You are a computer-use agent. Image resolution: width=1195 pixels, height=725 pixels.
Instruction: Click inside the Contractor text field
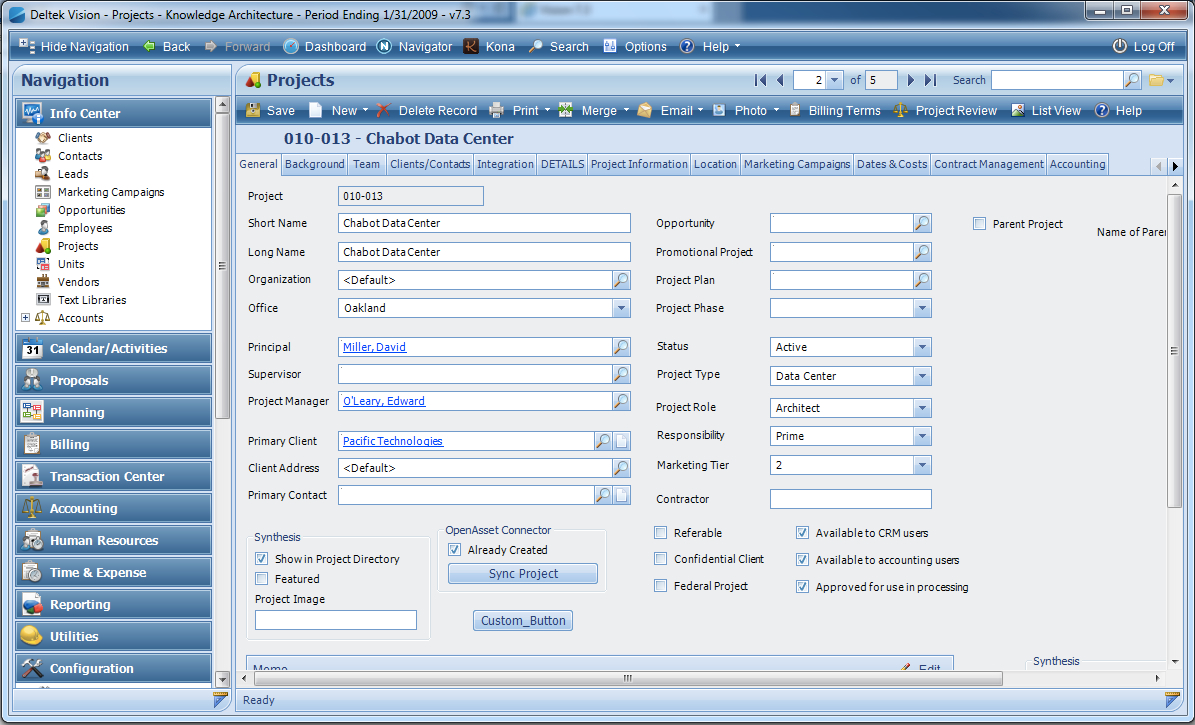[850, 498]
